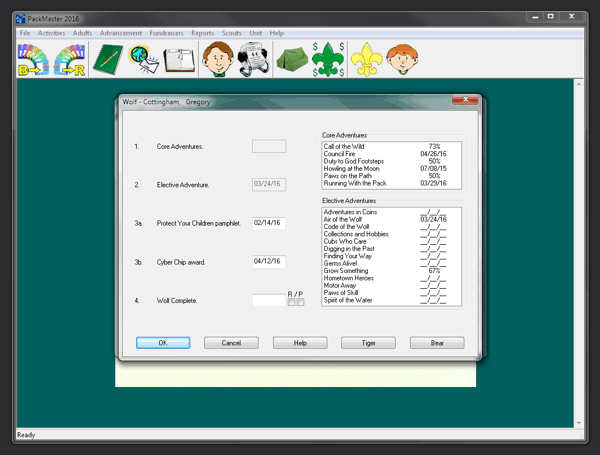Click the Core Adventures date field
Screen dimensions: 600x455
pos(269,146)
